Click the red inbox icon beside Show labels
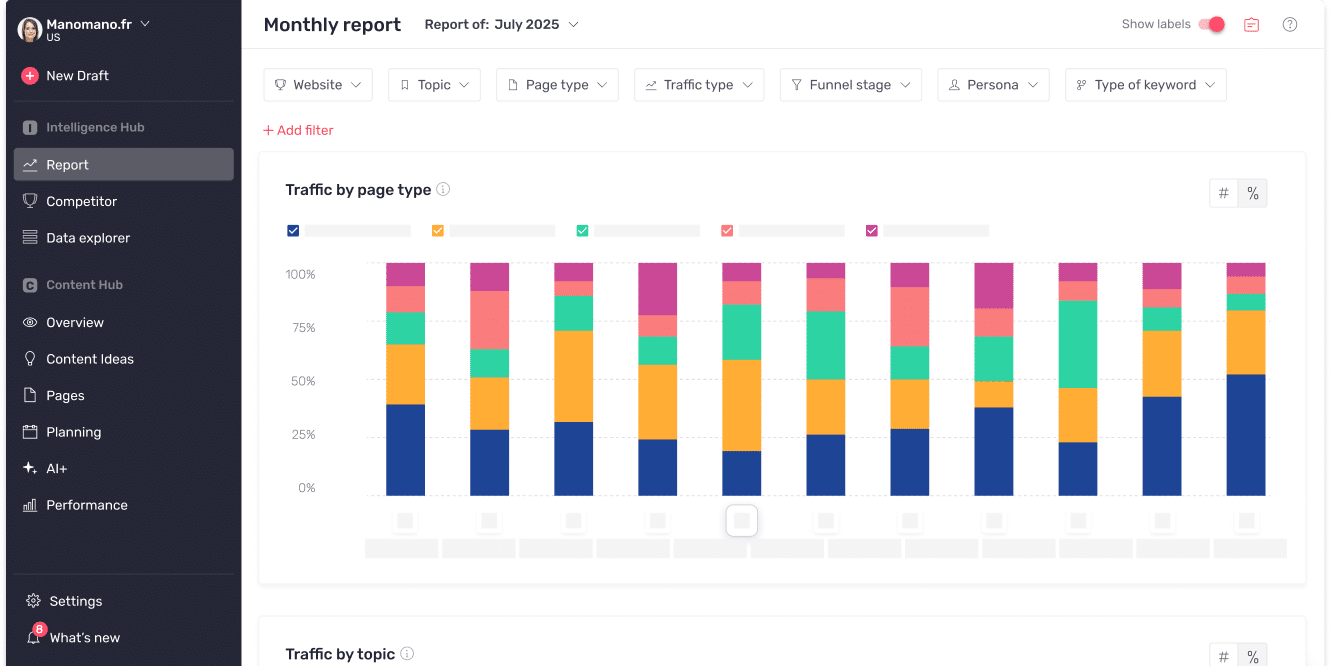 (x=1251, y=24)
